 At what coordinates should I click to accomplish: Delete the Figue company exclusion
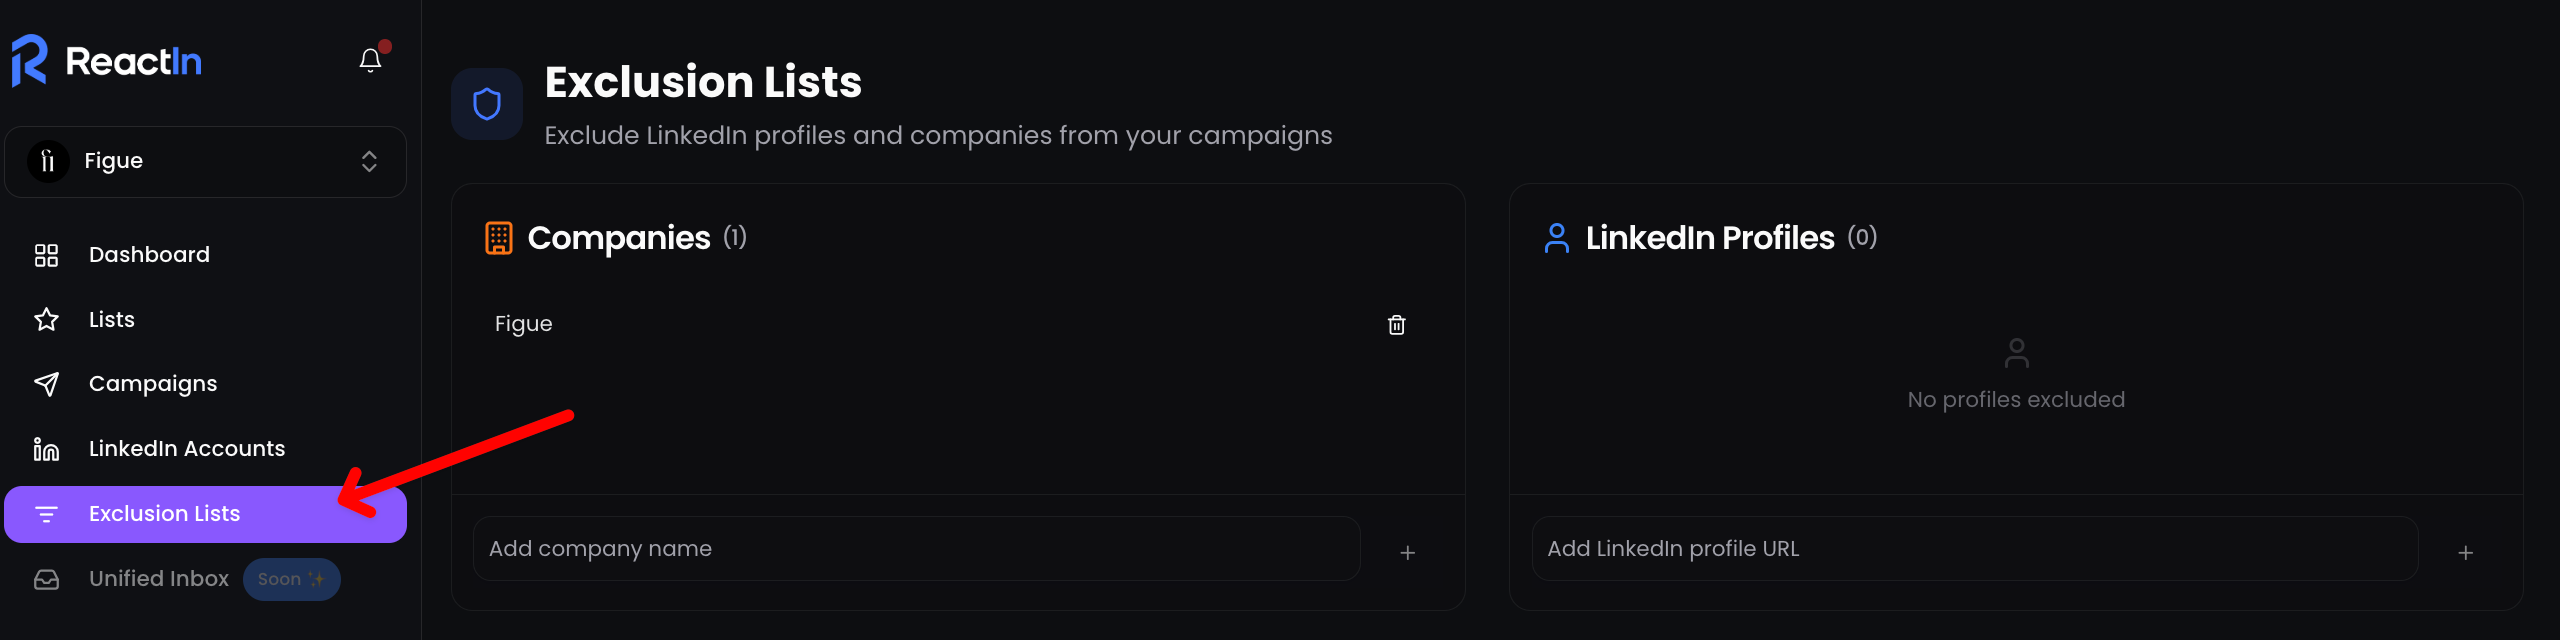1396,325
